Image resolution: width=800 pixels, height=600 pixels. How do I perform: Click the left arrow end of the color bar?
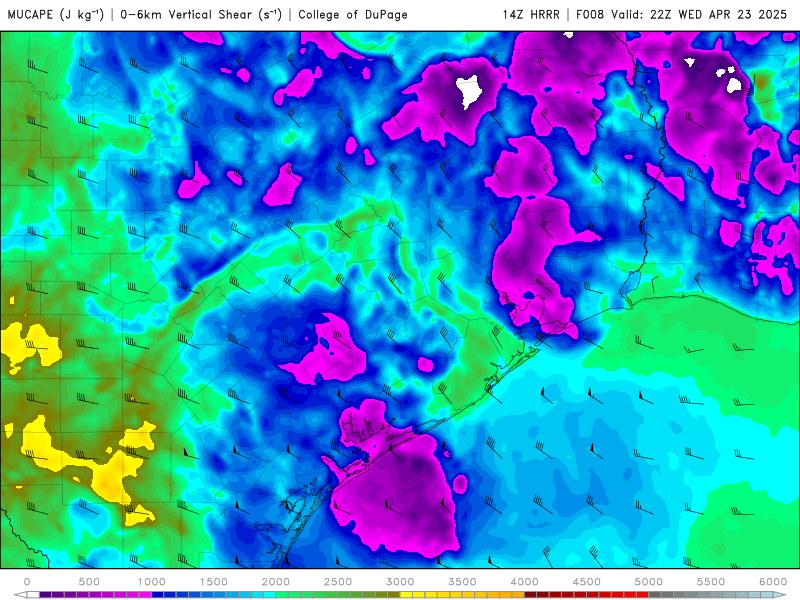[x=20, y=595]
